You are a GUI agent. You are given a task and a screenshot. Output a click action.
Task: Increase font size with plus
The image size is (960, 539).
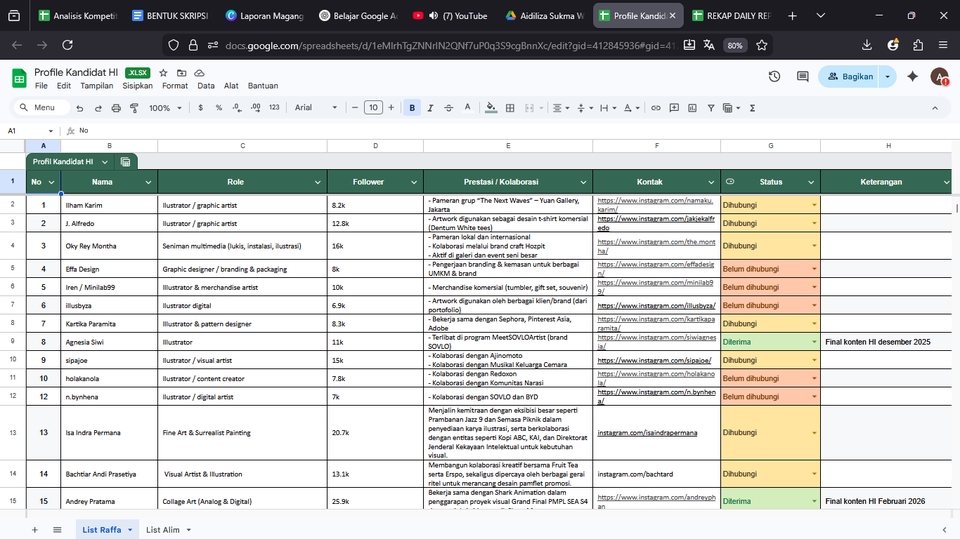point(391,108)
